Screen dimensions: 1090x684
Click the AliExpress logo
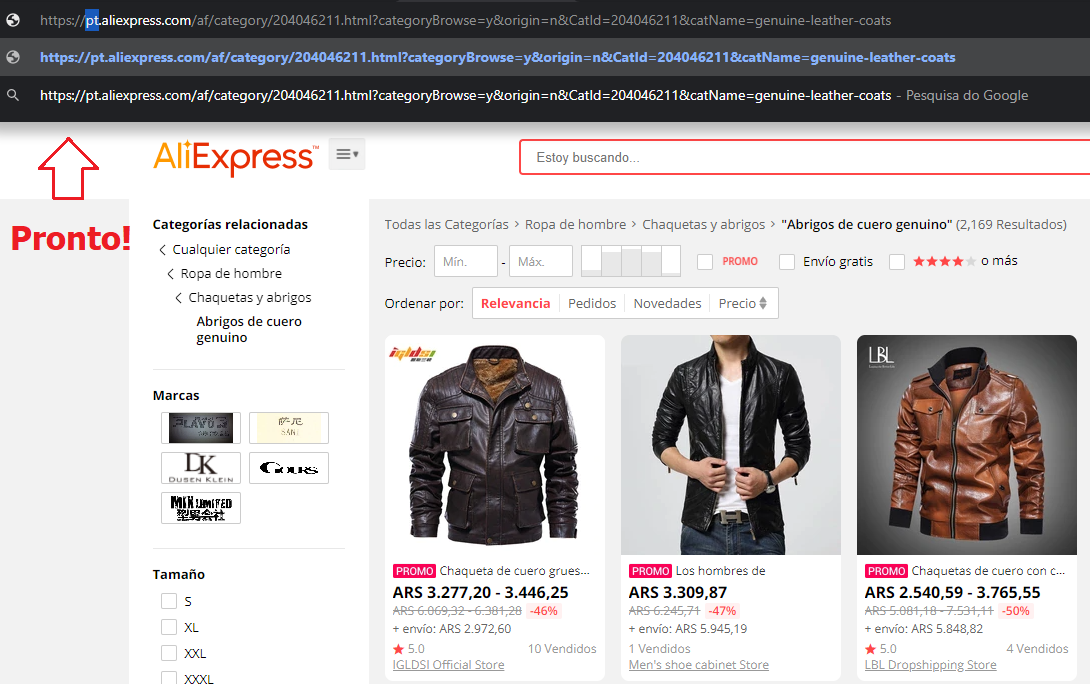pyautogui.click(x=234, y=156)
